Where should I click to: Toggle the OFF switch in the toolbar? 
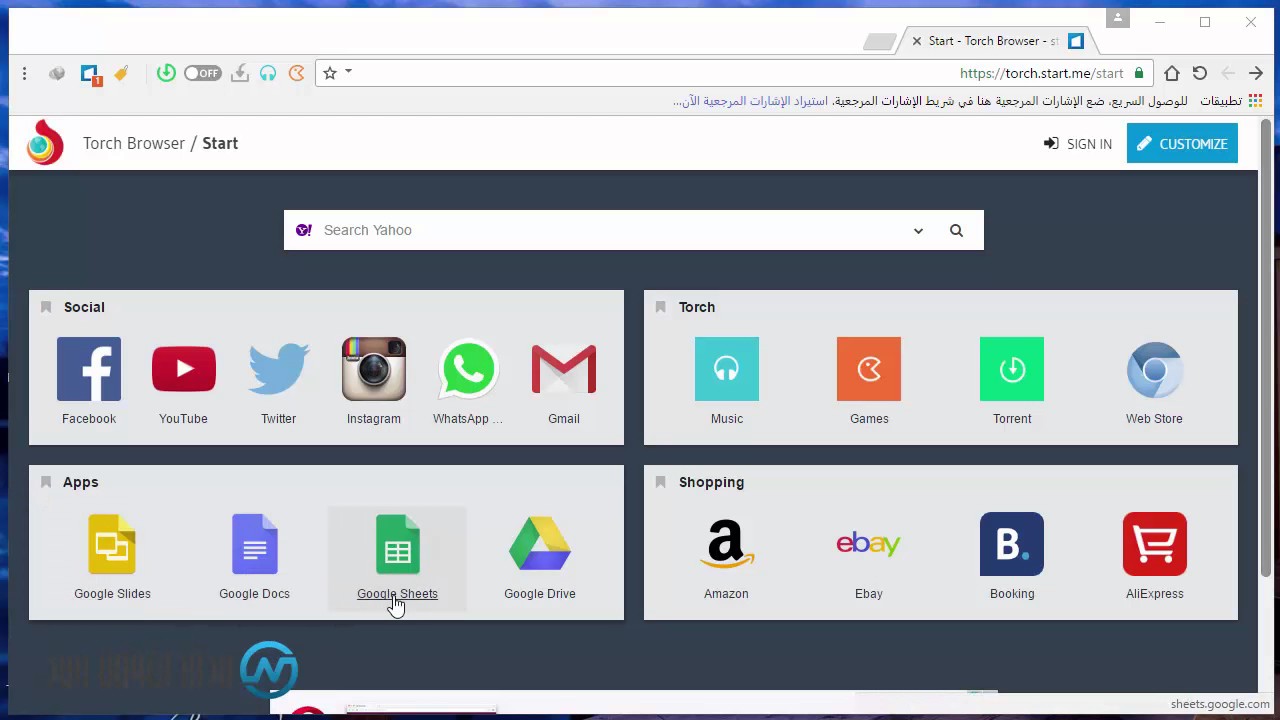(x=203, y=73)
